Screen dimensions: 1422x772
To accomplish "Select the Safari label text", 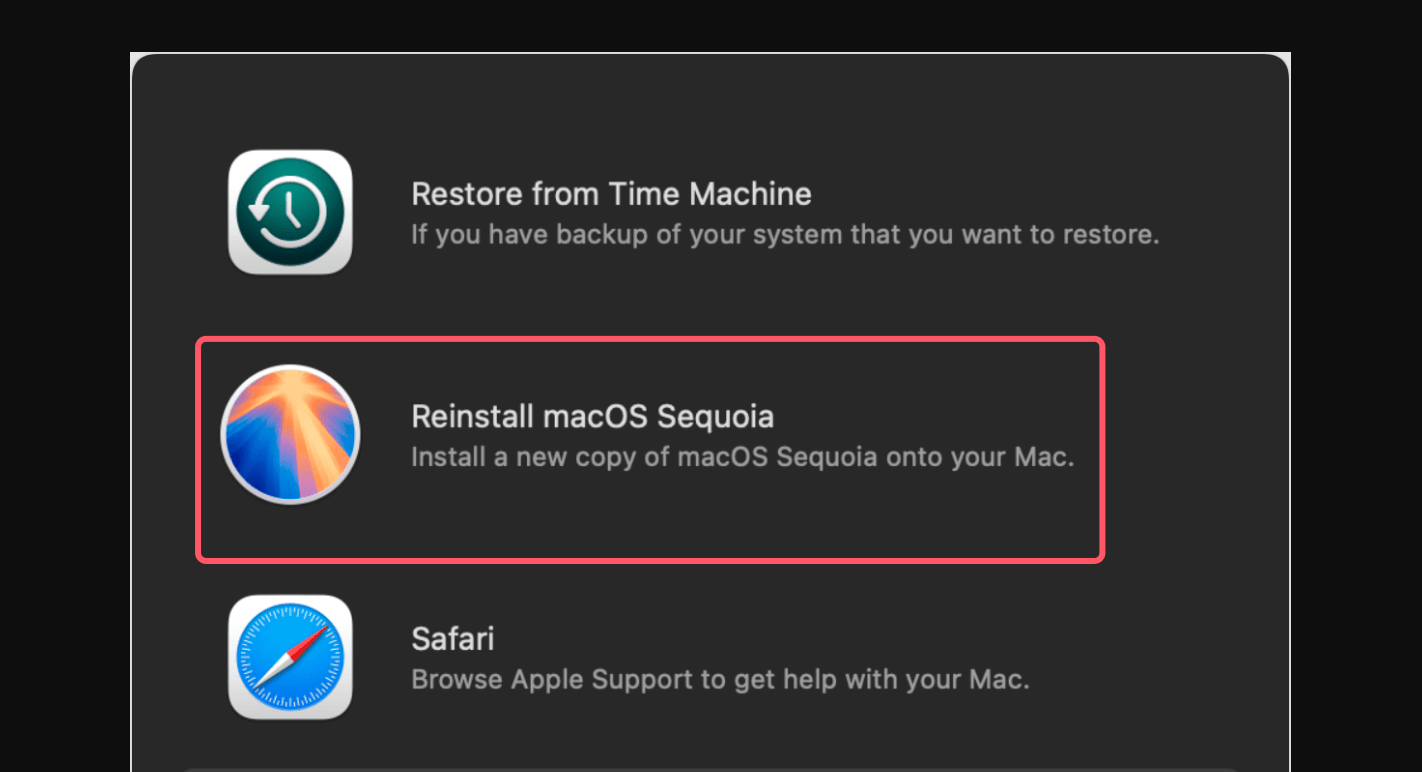I will click(452, 638).
